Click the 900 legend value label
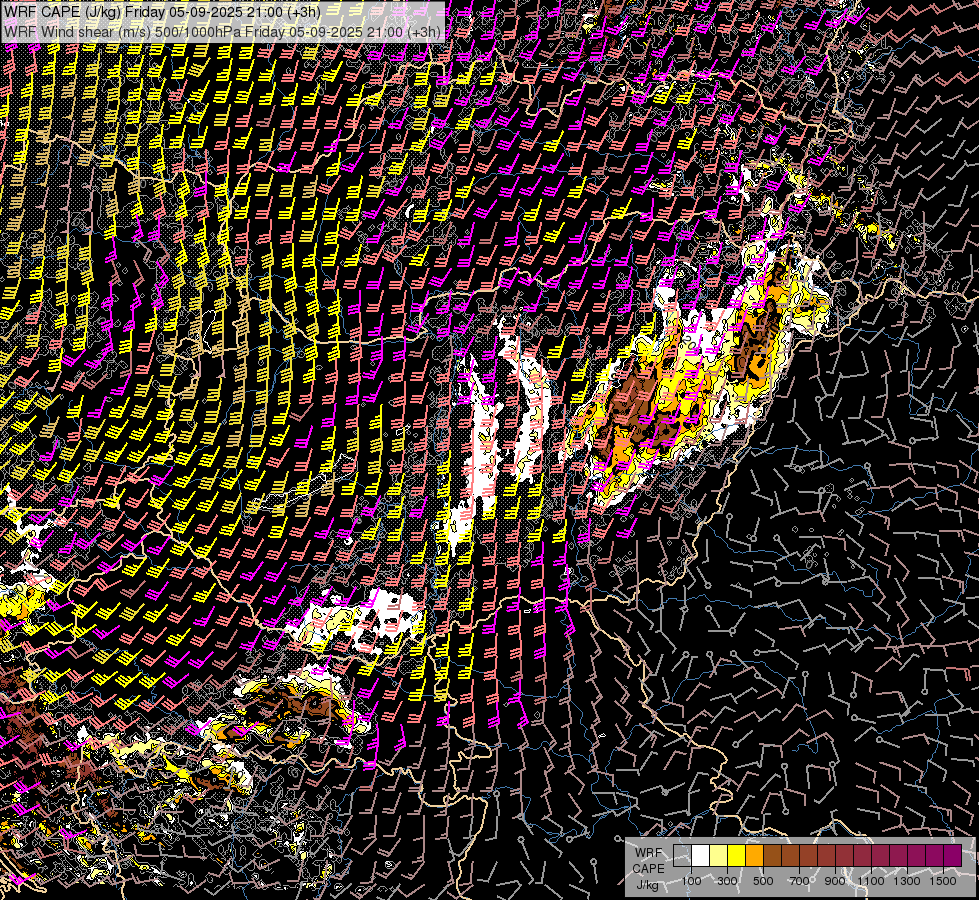The height and width of the screenshot is (900, 979). [x=835, y=881]
